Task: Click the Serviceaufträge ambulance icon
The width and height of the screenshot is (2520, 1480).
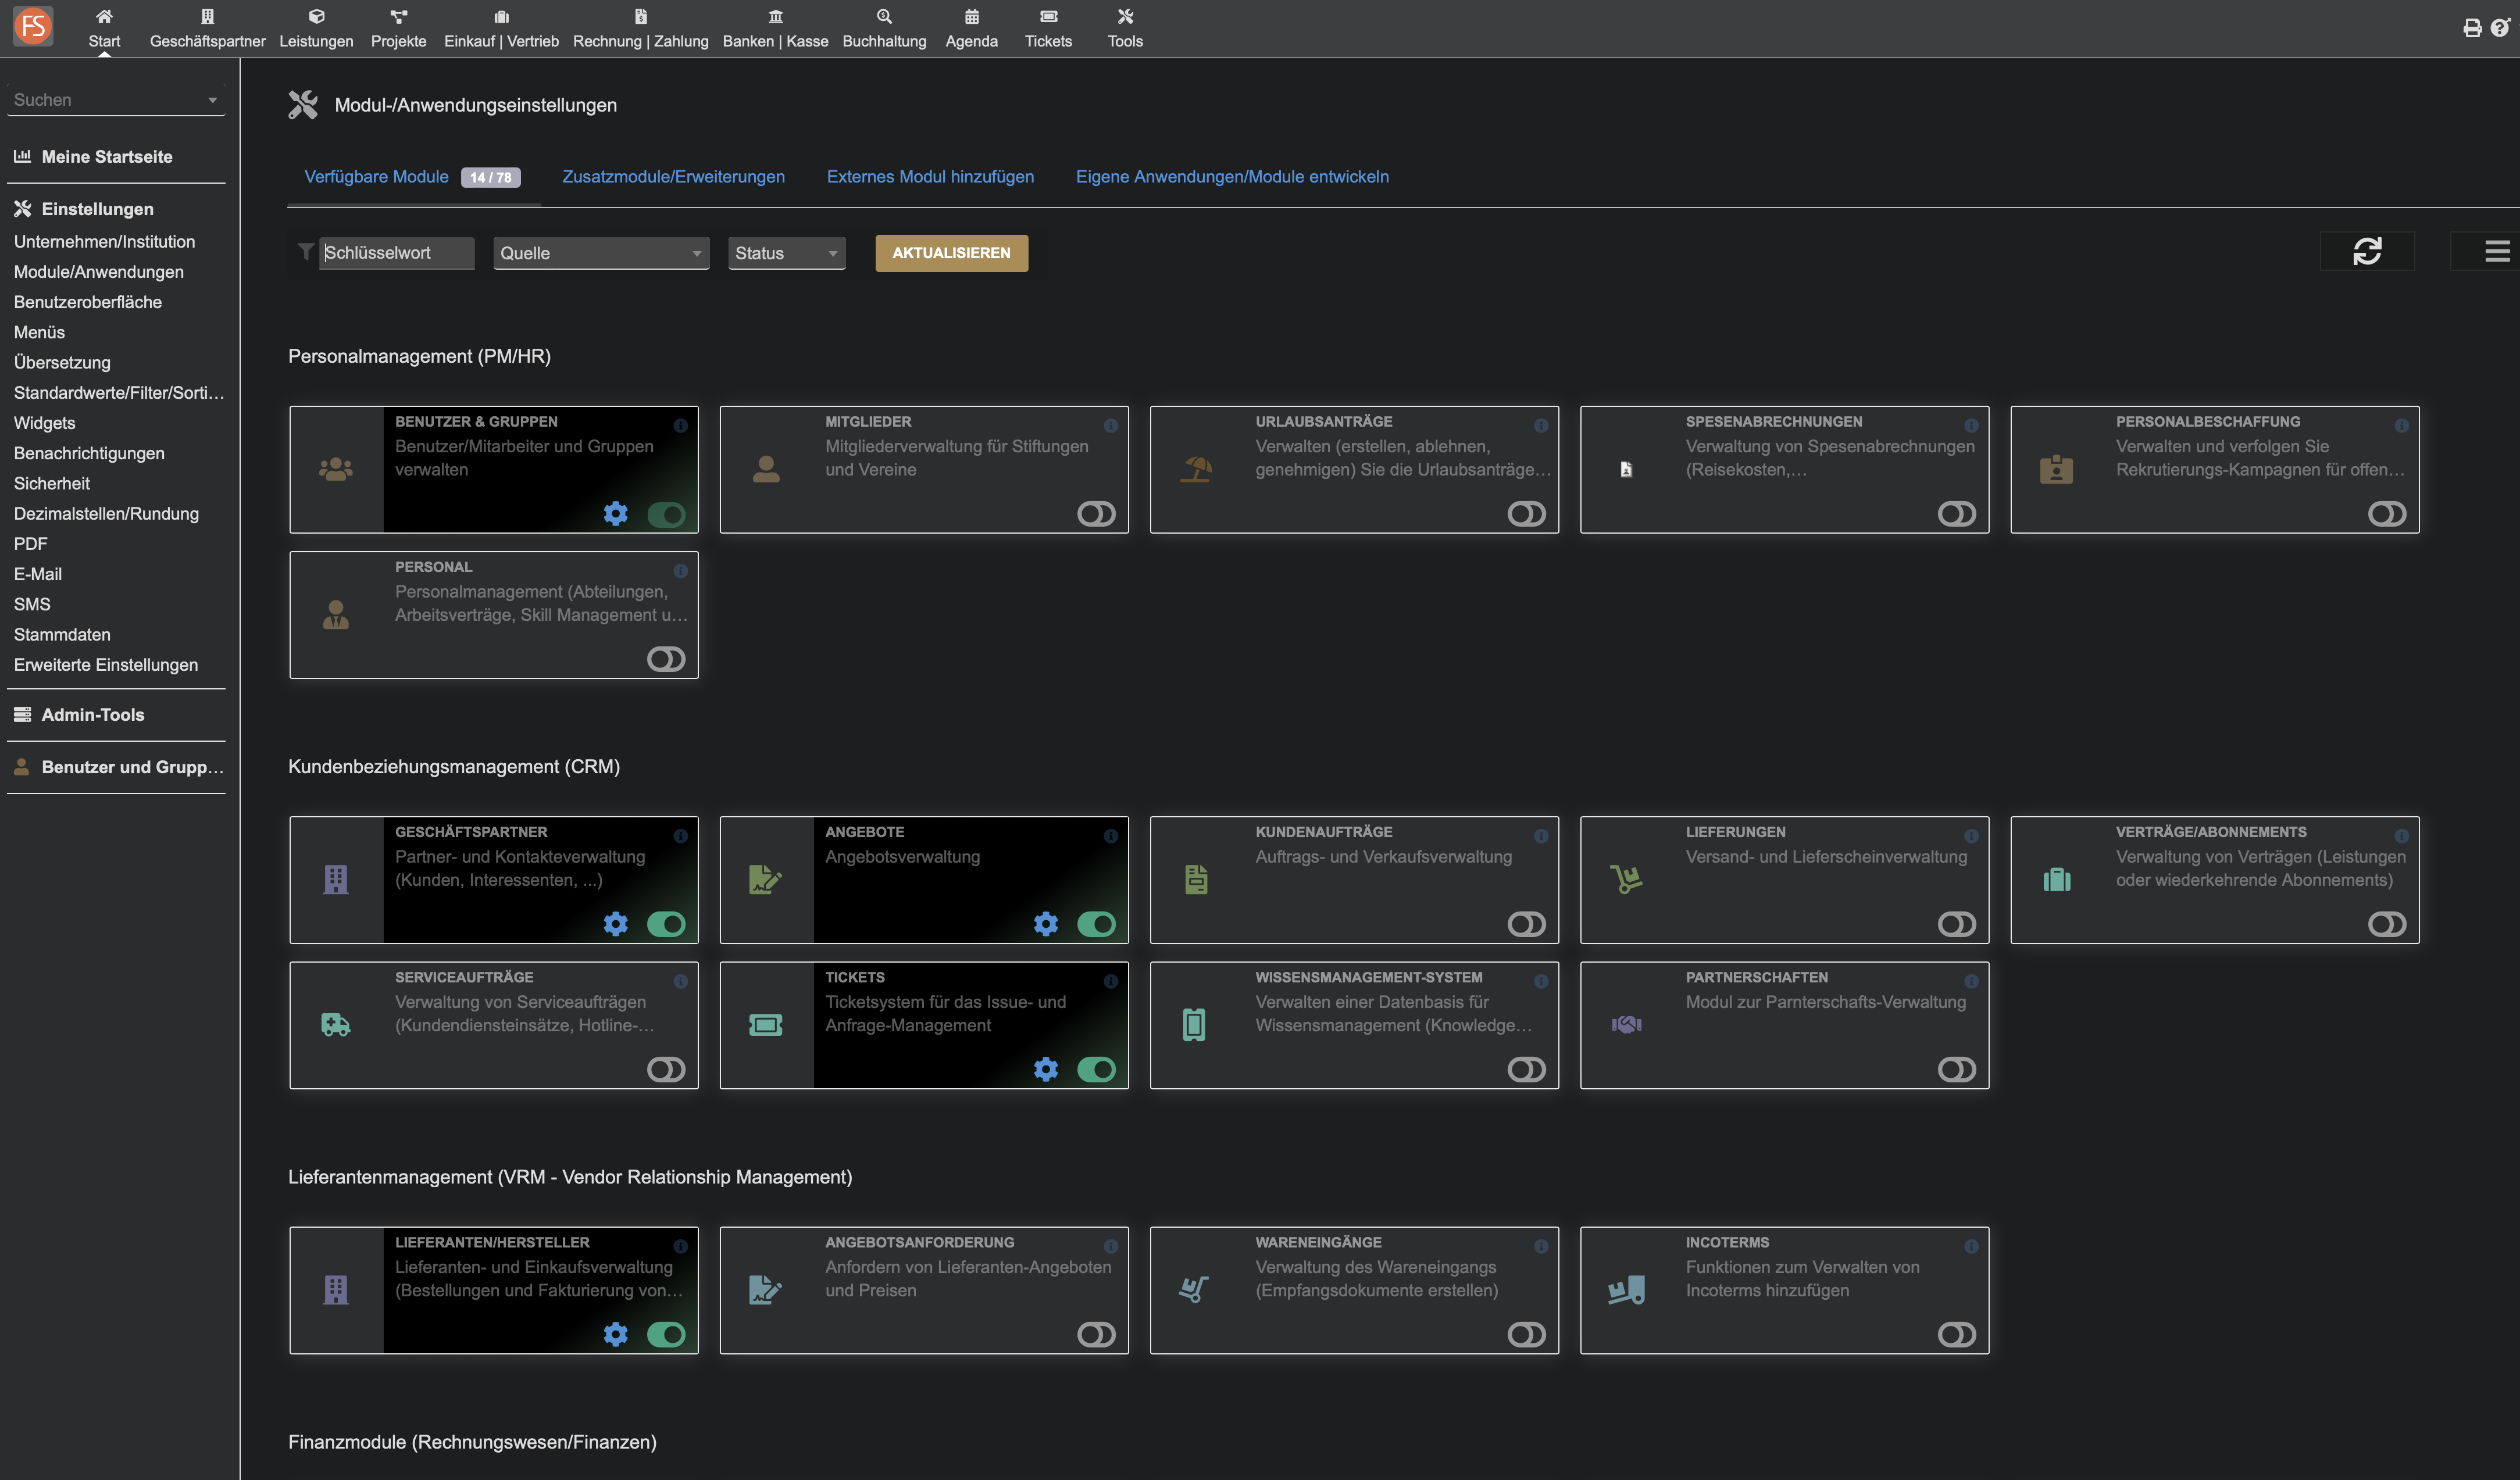Action: tap(336, 1025)
